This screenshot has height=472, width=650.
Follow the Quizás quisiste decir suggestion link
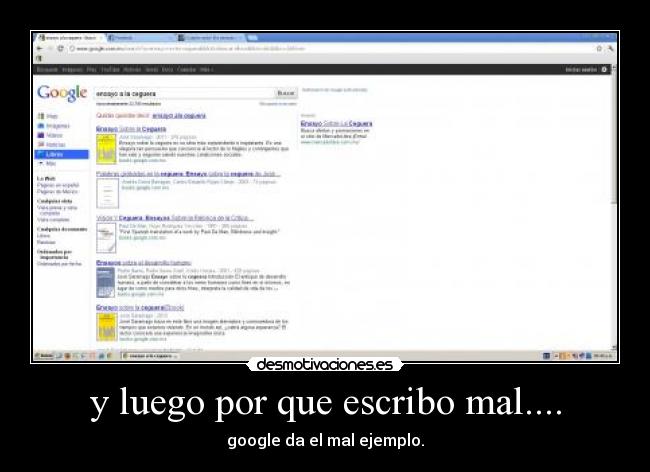coord(179,116)
